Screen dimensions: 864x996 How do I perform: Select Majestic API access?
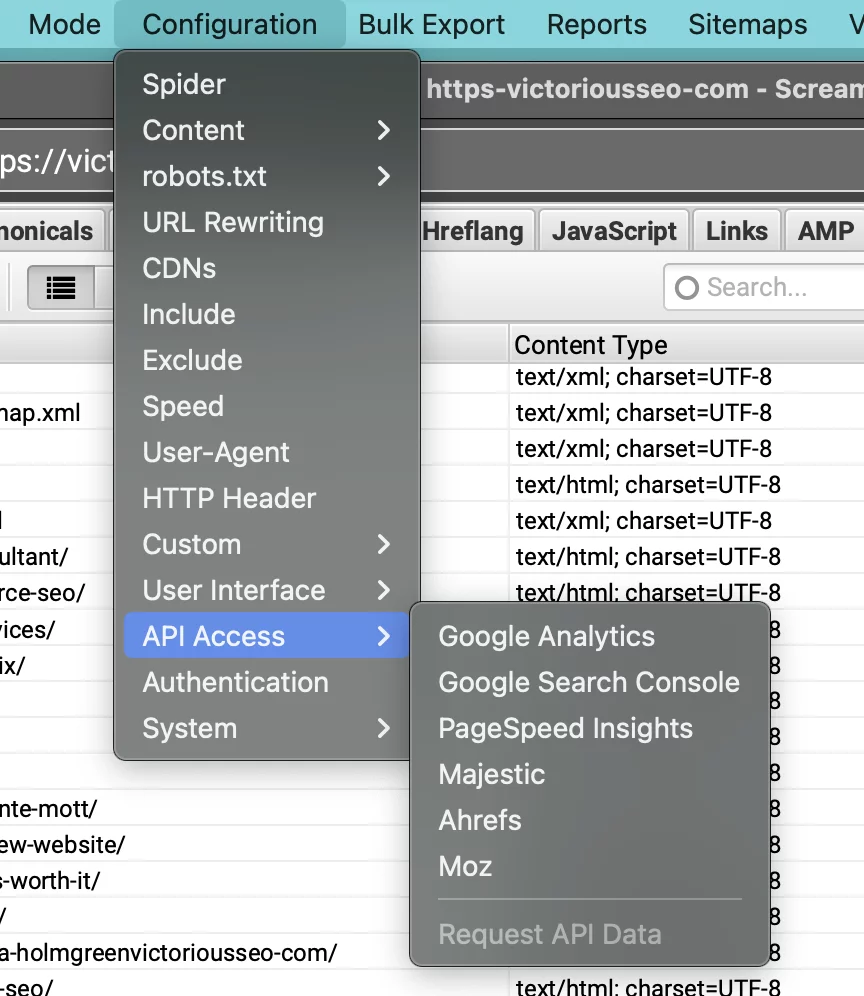pyautogui.click(x=590, y=774)
